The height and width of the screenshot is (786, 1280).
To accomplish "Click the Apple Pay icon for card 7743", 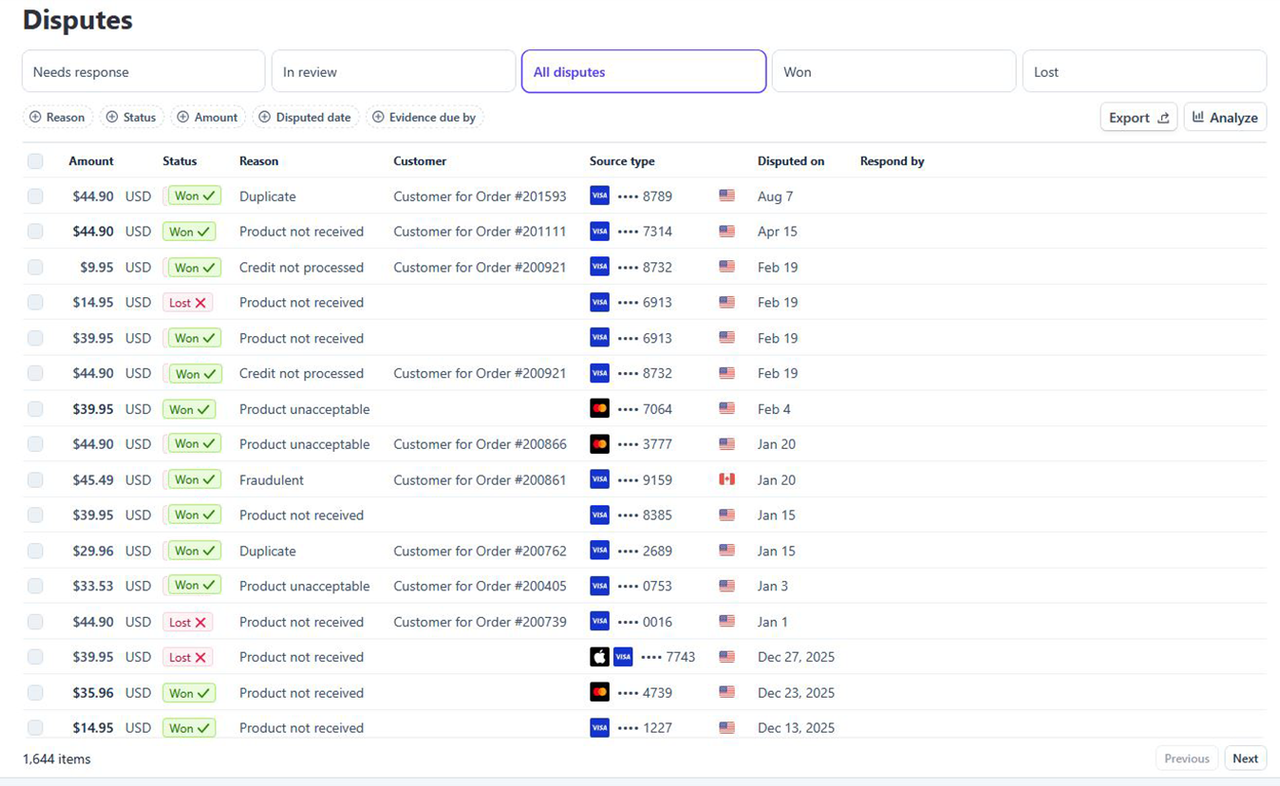I will (599, 657).
